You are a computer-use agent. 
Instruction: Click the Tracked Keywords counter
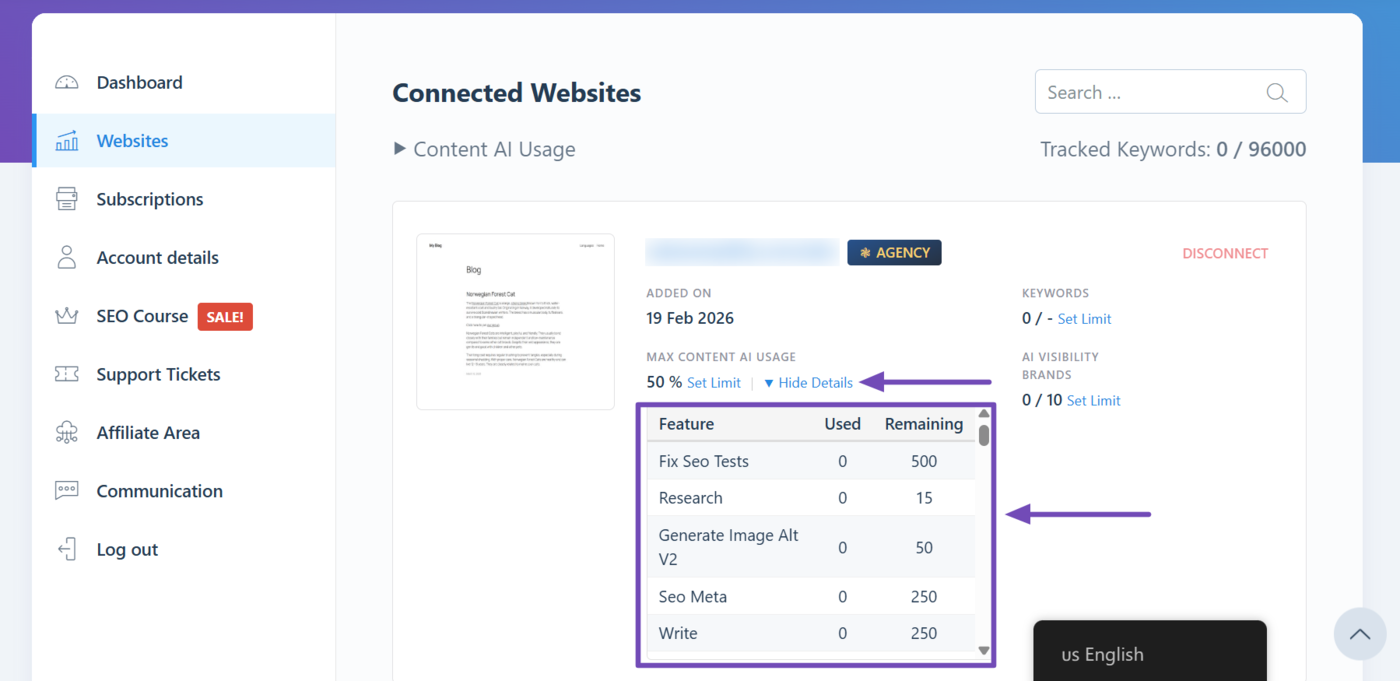[1173, 149]
